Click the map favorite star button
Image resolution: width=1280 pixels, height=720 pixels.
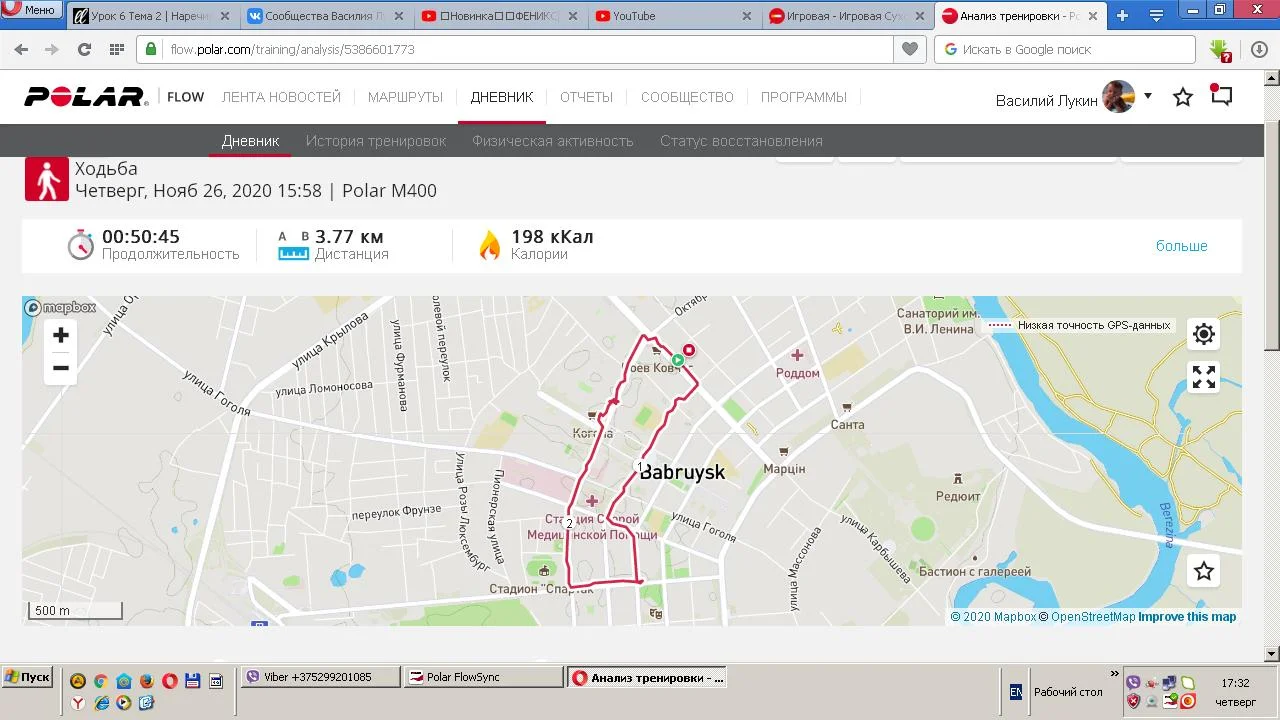[1204, 571]
